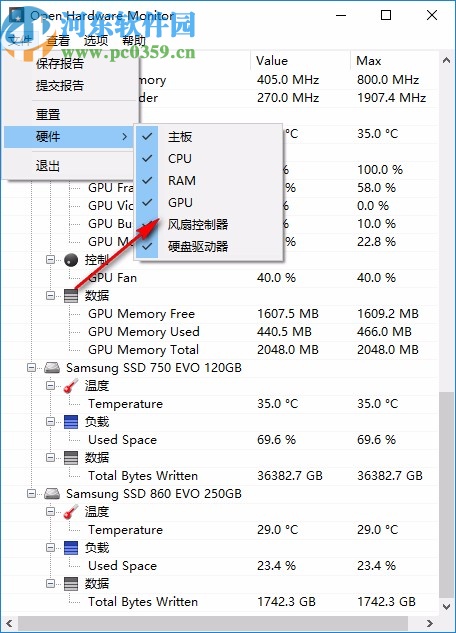Click the 2048.0 MB max total value
The height and width of the screenshot is (633, 456).
(387, 350)
